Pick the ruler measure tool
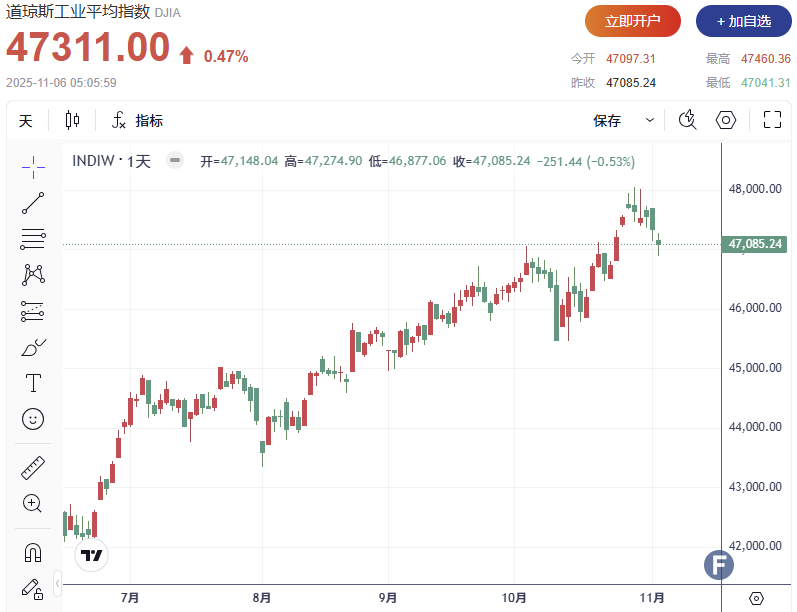This screenshot has width=797, height=612. pos(33,467)
